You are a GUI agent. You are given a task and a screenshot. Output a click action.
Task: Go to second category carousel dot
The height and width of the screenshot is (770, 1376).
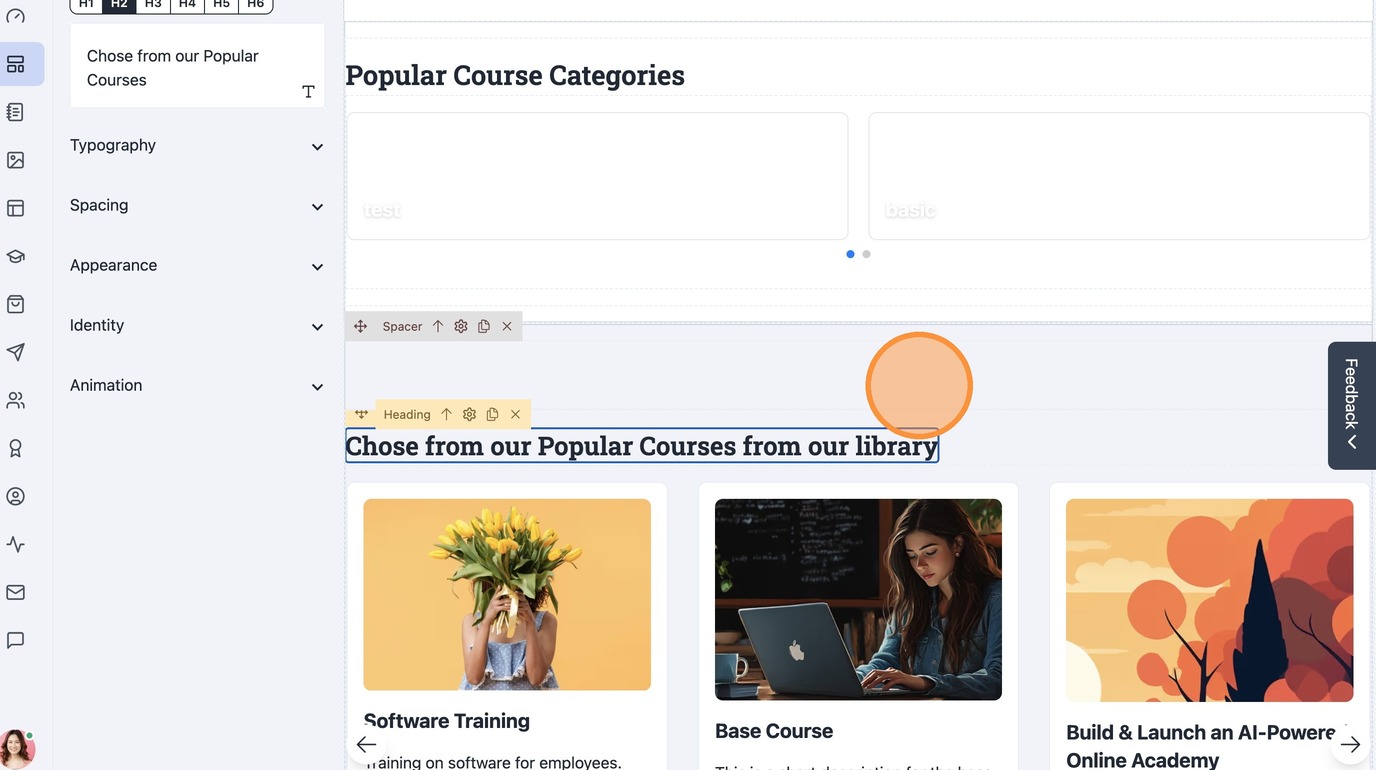coord(866,254)
